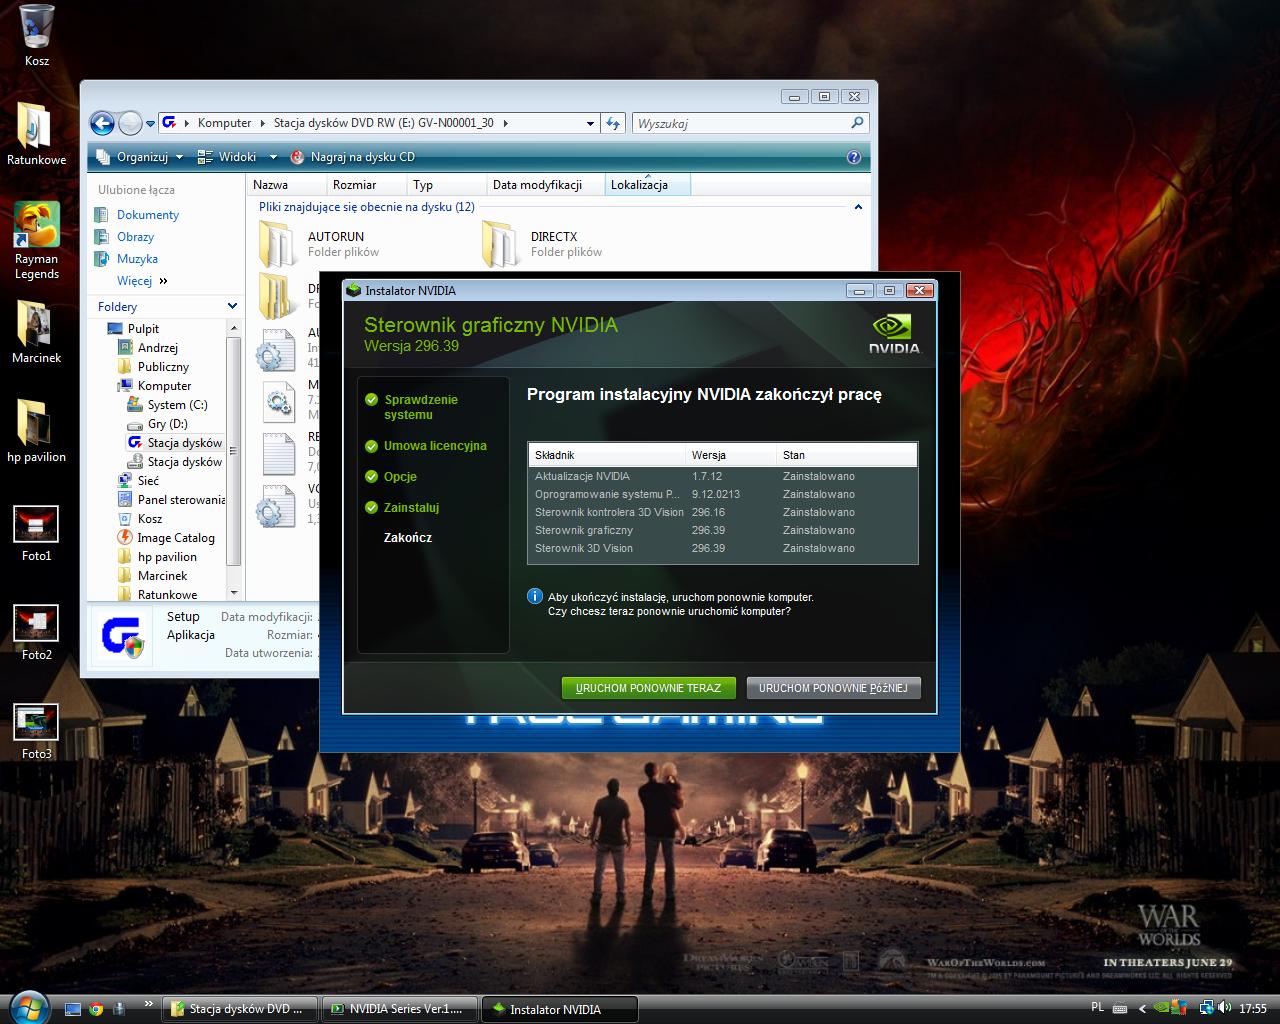Open the volume speaker tray icon
The image size is (1280, 1024).
pyautogui.click(x=1225, y=1009)
